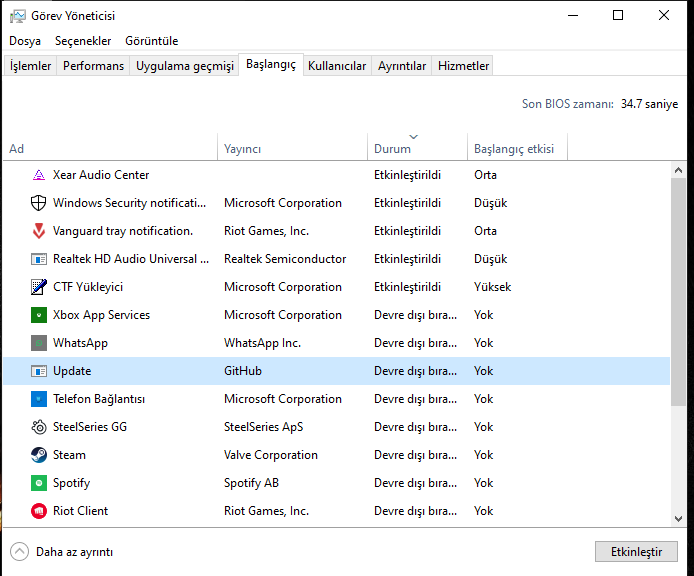Open the Dosya menu
The height and width of the screenshot is (576, 694).
(x=25, y=41)
